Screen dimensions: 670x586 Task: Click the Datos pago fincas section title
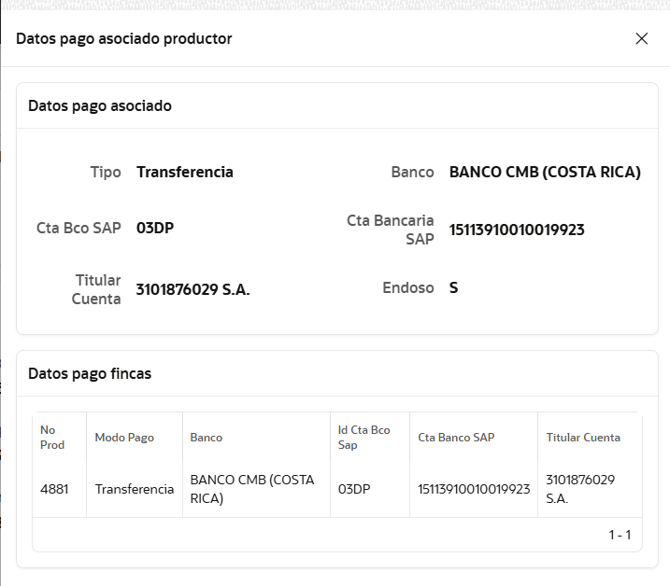click(89, 373)
